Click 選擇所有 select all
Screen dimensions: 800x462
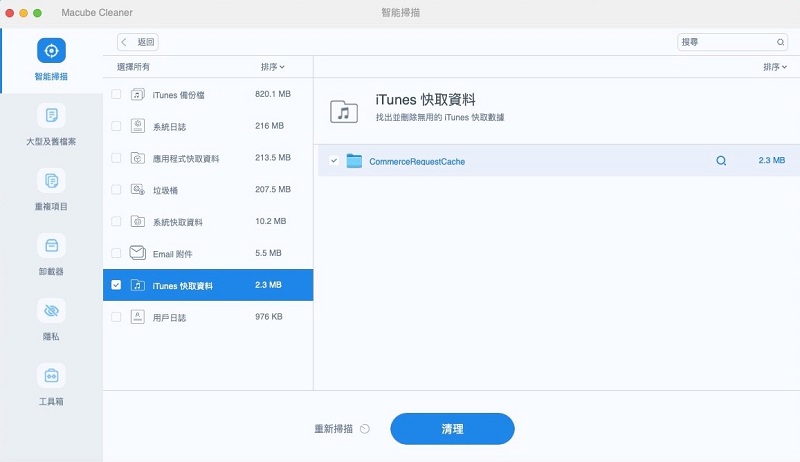[133, 67]
